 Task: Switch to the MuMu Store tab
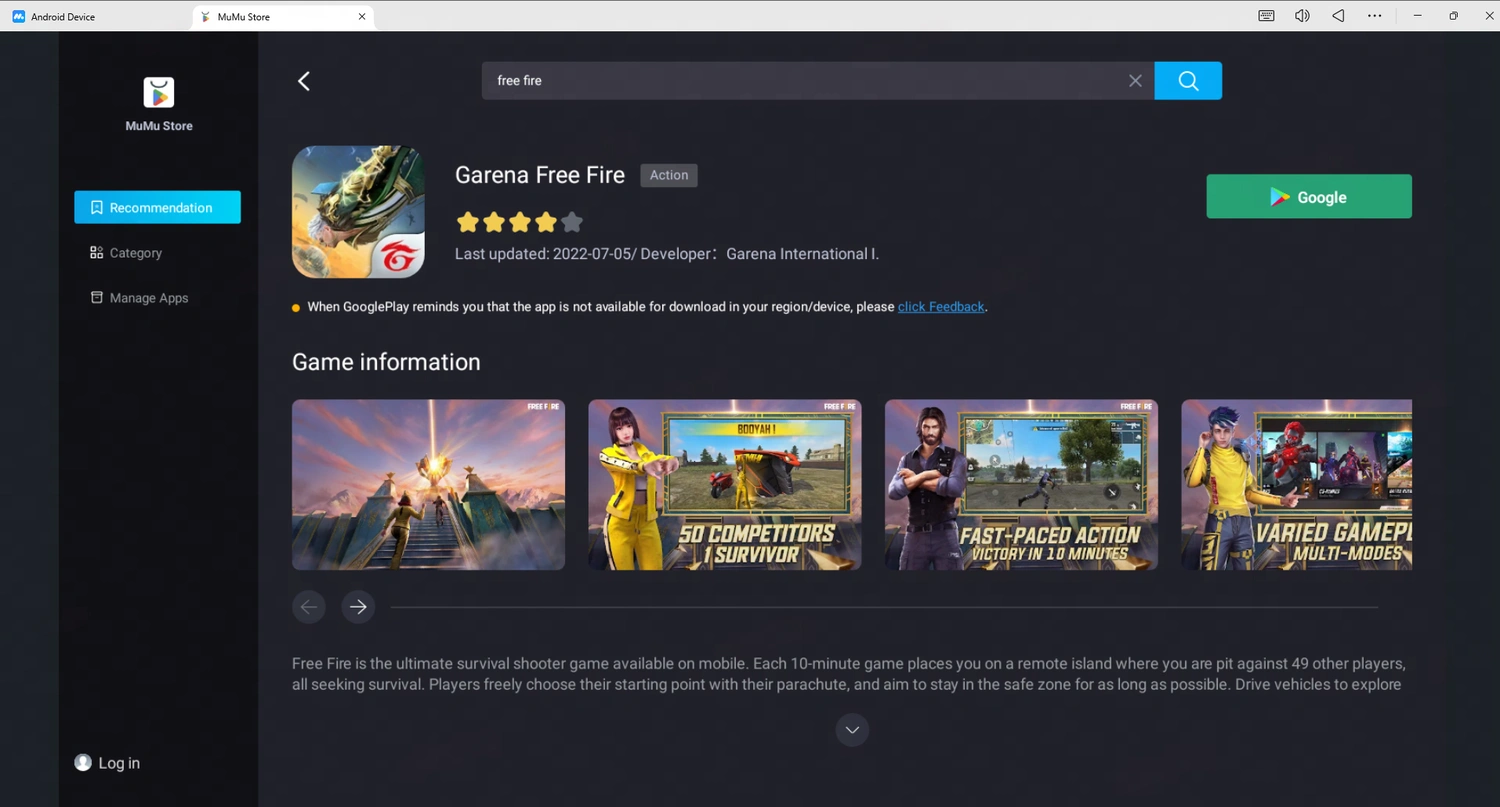click(241, 16)
